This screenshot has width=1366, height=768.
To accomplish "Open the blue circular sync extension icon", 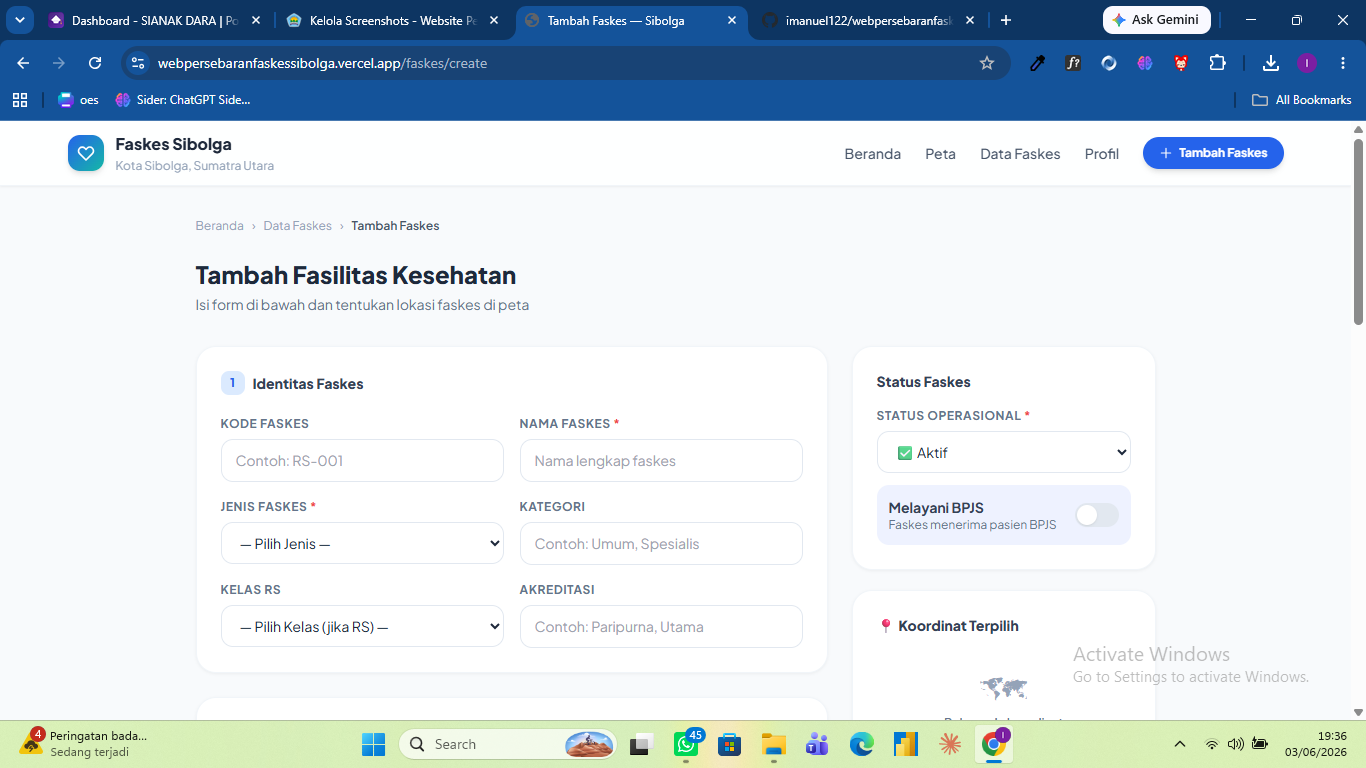I will (x=1109, y=63).
